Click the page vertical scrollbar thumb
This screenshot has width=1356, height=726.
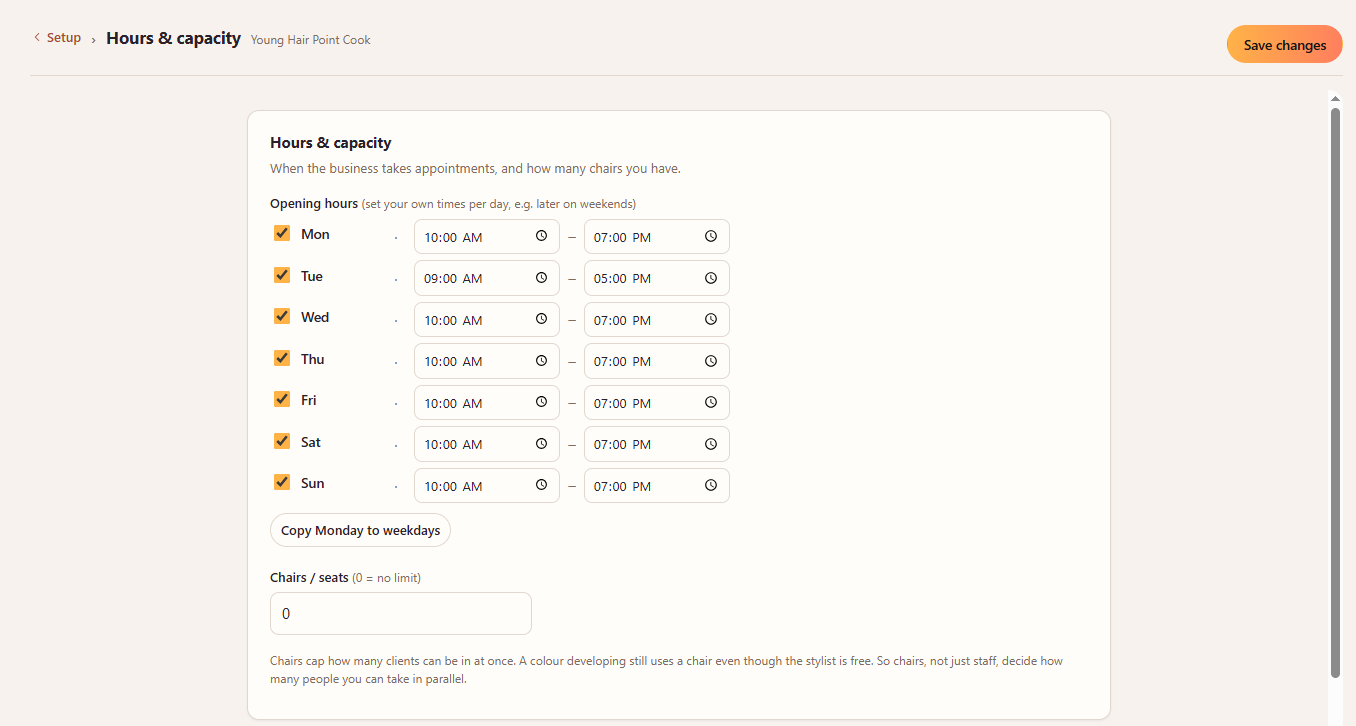pyautogui.click(x=1335, y=393)
